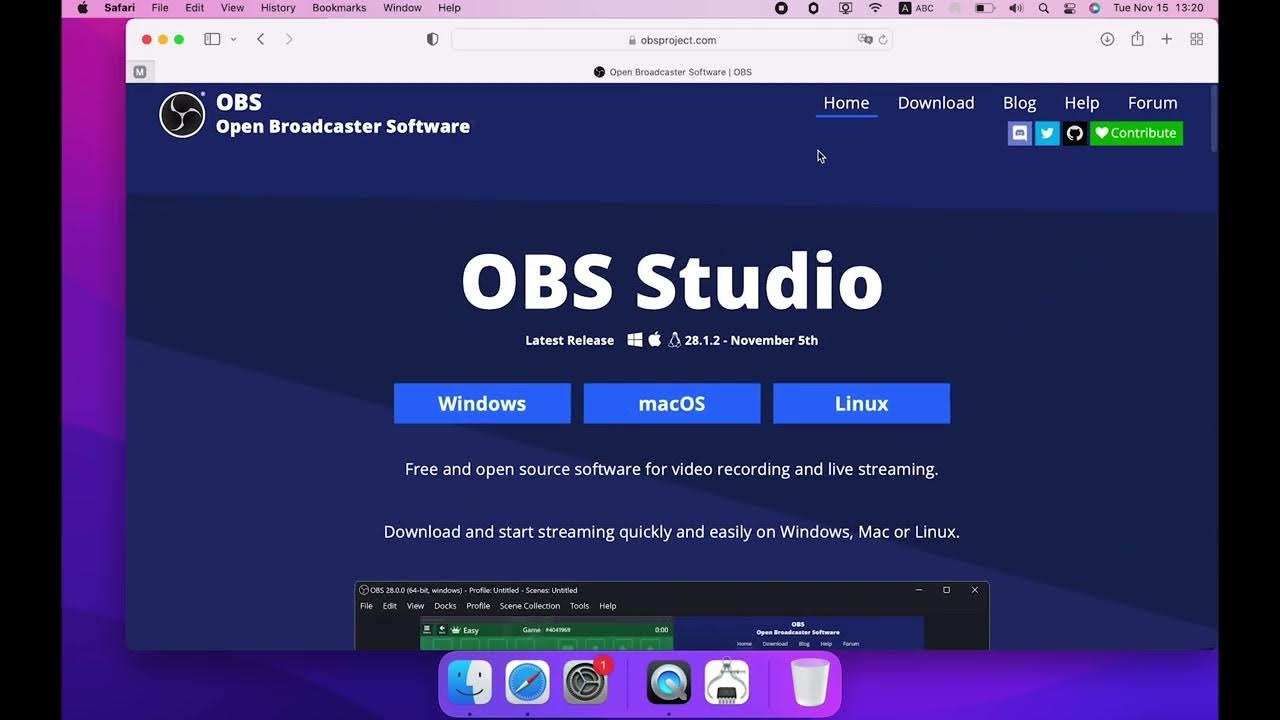Click the Spotlight search icon
The image size is (1280, 720).
pyautogui.click(x=1044, y=8)
